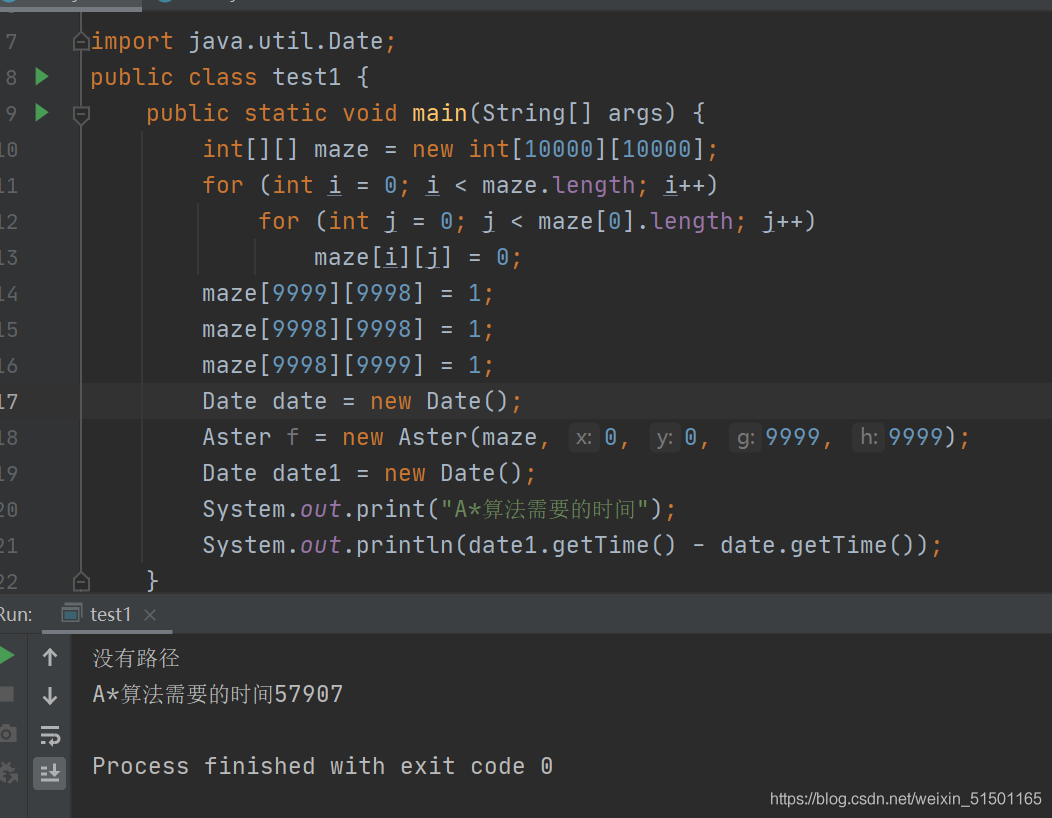The width and height of the screenshot is (1052, 818).
Task: Toggle scroll to end of console output
Action: 50,774
